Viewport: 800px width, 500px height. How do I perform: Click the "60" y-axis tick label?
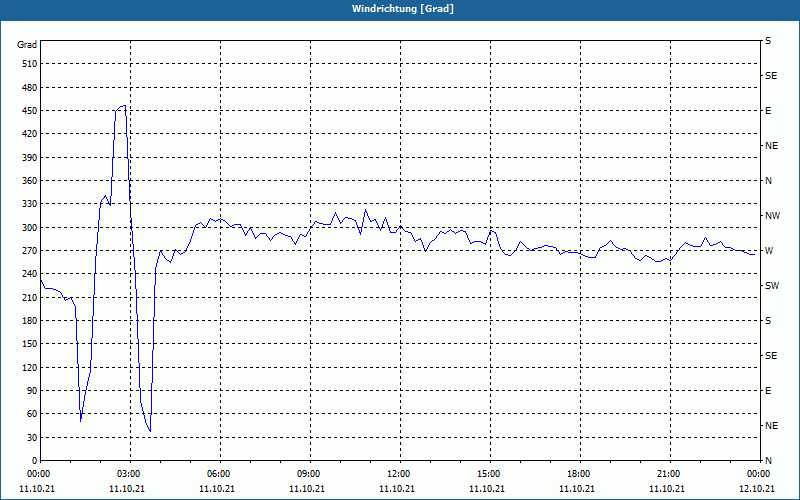32,414
